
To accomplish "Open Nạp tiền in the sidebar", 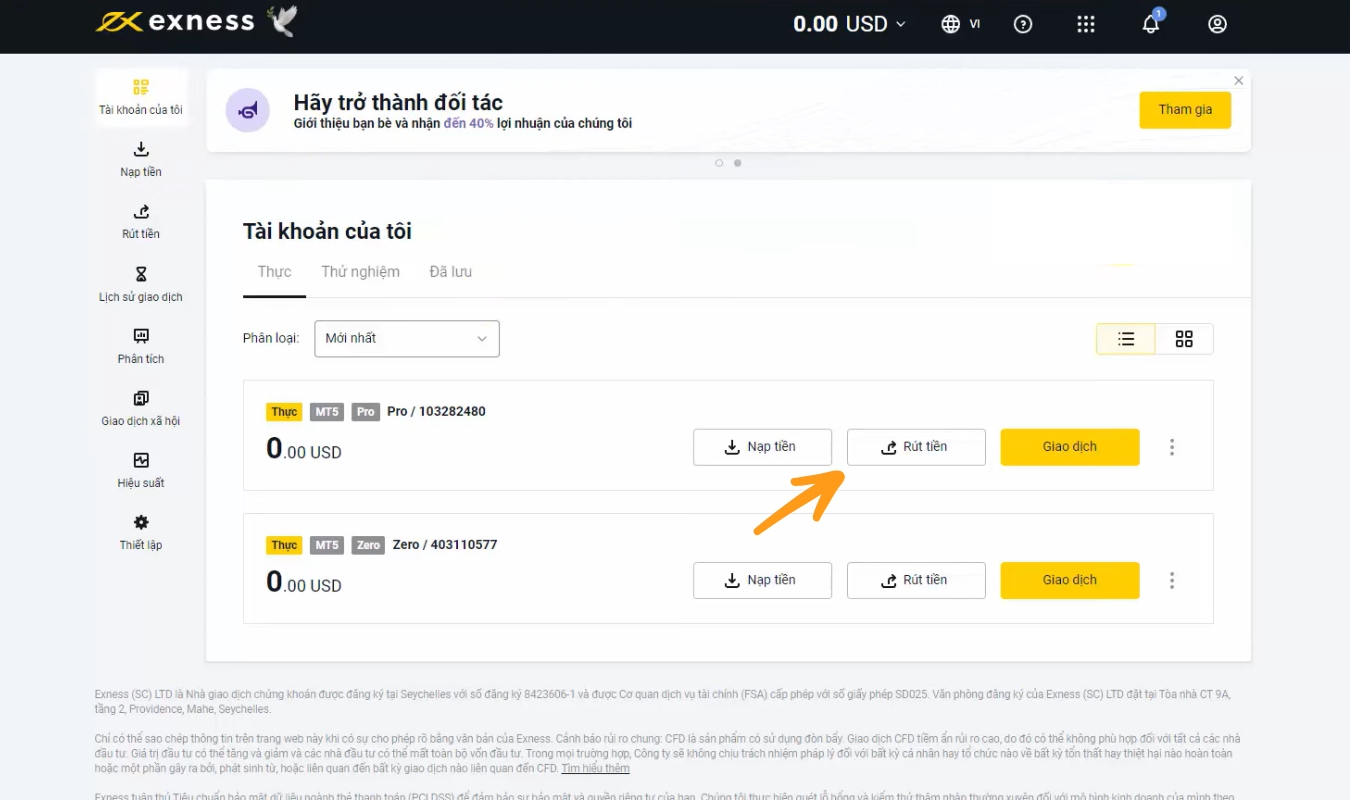I will 141,160.
